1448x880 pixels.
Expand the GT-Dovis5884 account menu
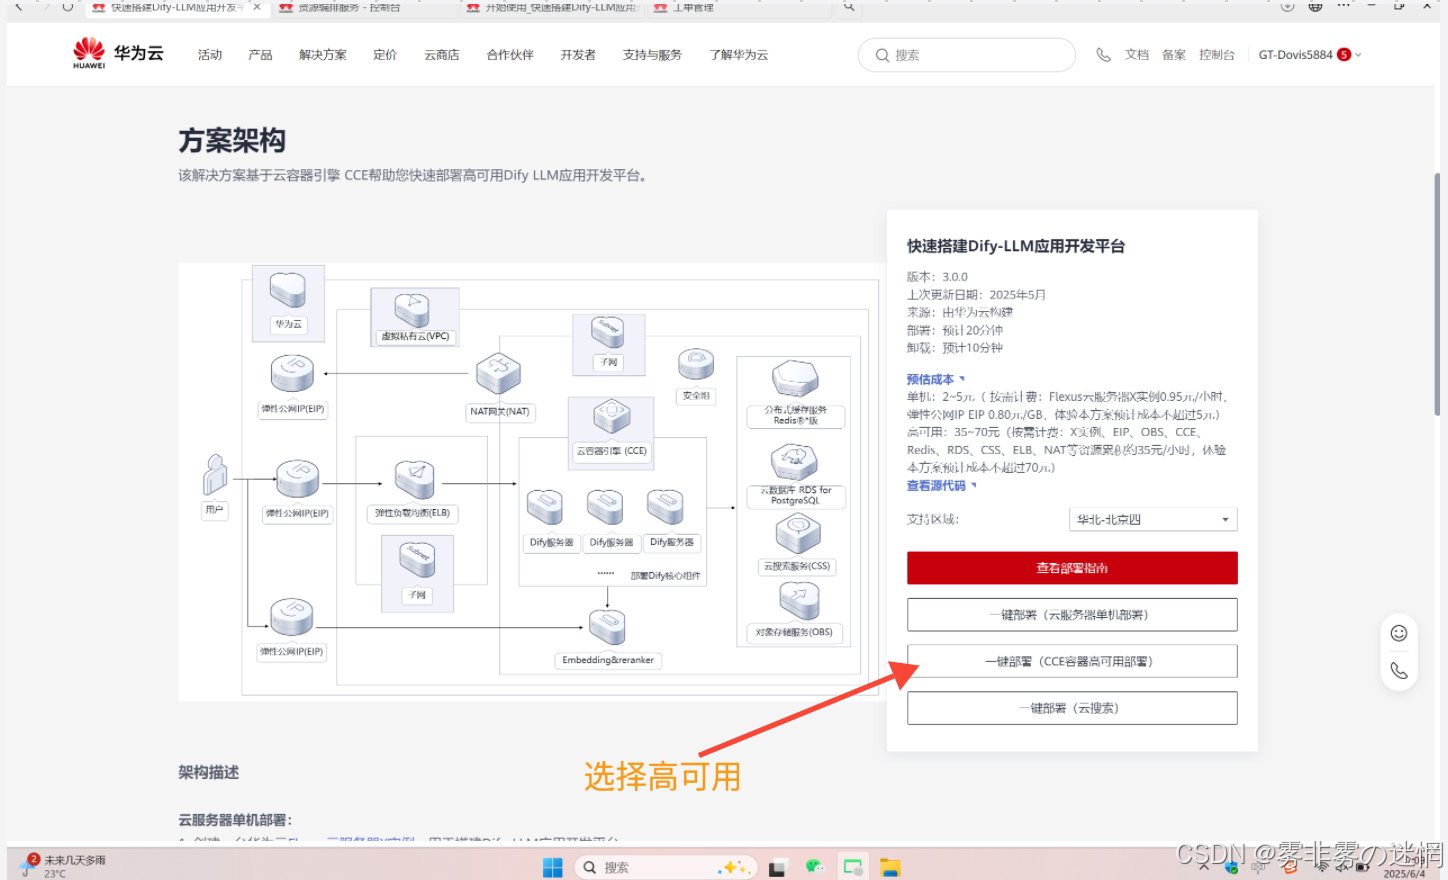[x=1310, y=55]
